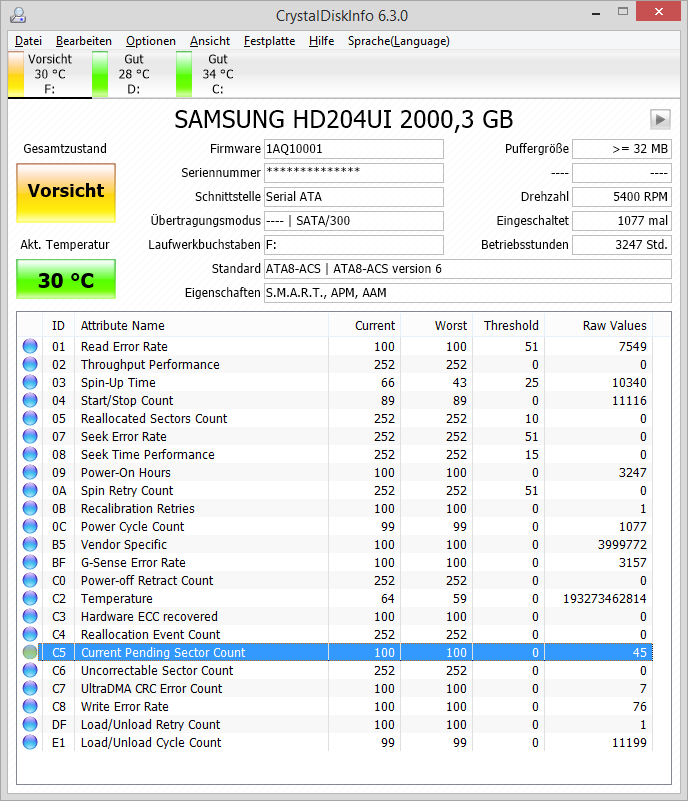Viewport: 688px width, 801px height.
Task: Click the Raw Values column header
Action: 598,325
